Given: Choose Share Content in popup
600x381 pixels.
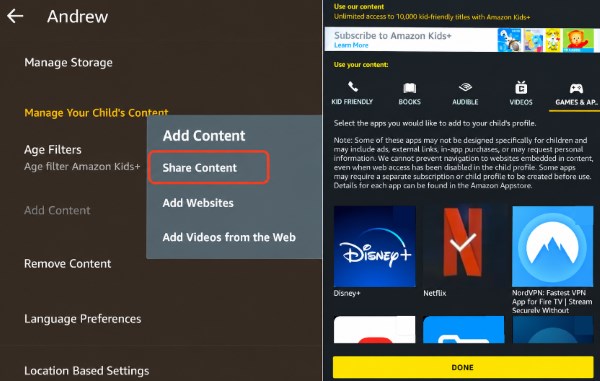Looking at the screenshot, I should coord(209,168).
